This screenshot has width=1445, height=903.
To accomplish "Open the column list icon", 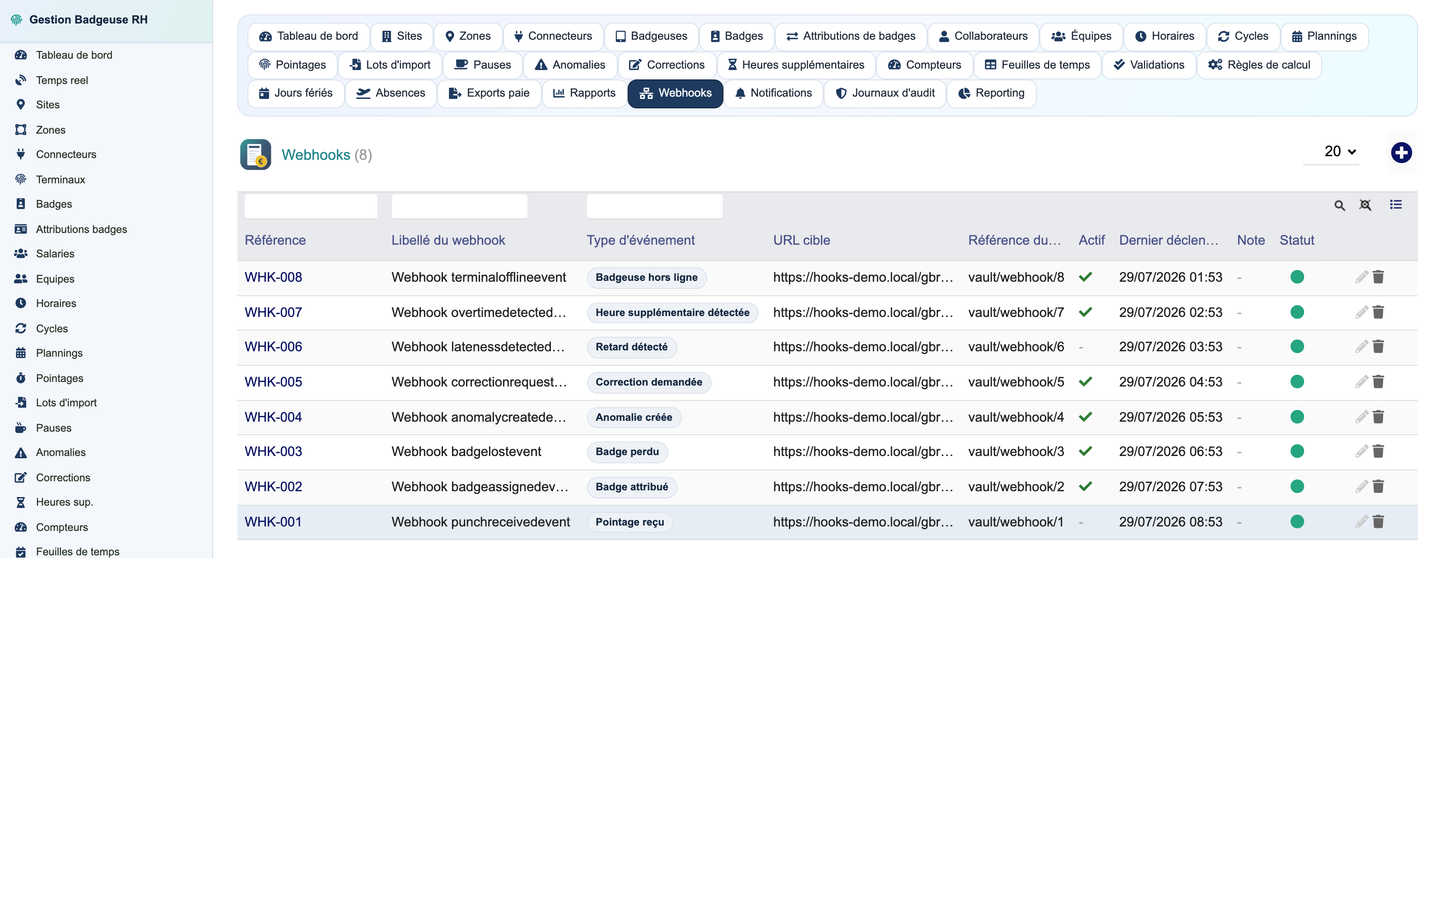I will coord(1396,205).
